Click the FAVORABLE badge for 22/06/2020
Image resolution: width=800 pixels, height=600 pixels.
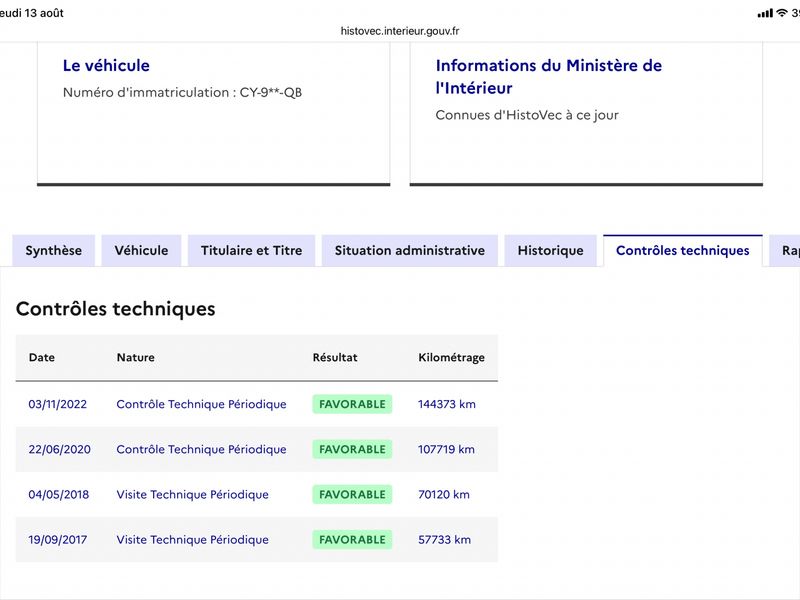353,449
